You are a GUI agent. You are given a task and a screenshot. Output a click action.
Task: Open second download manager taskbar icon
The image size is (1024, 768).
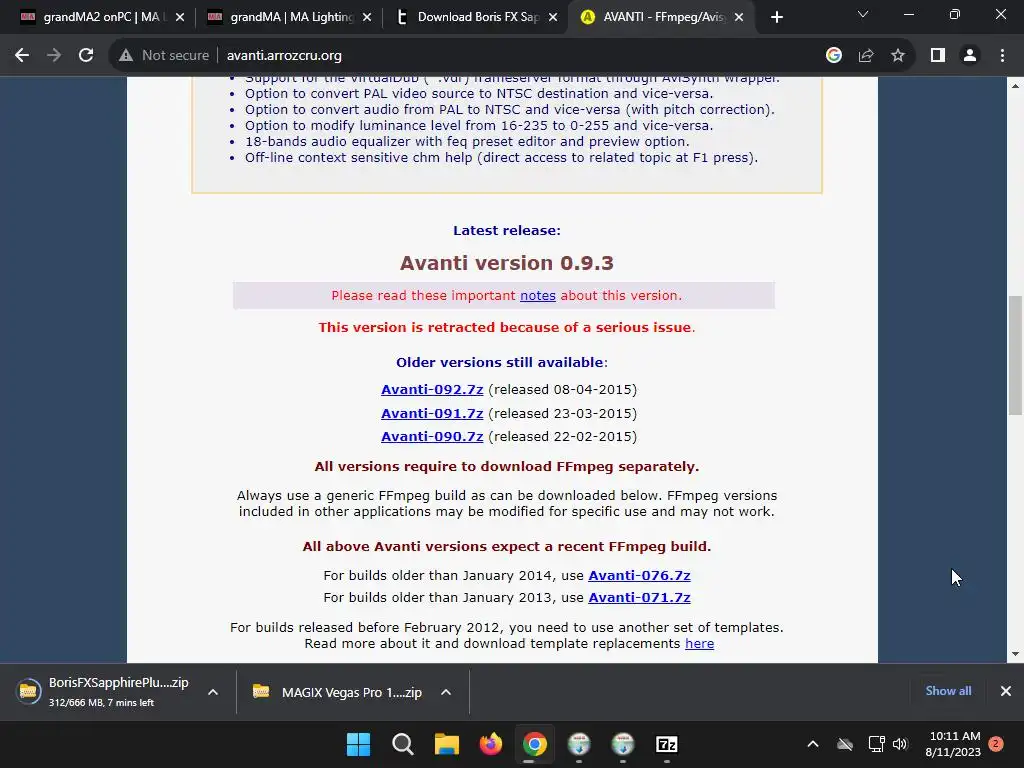point(623,744)
